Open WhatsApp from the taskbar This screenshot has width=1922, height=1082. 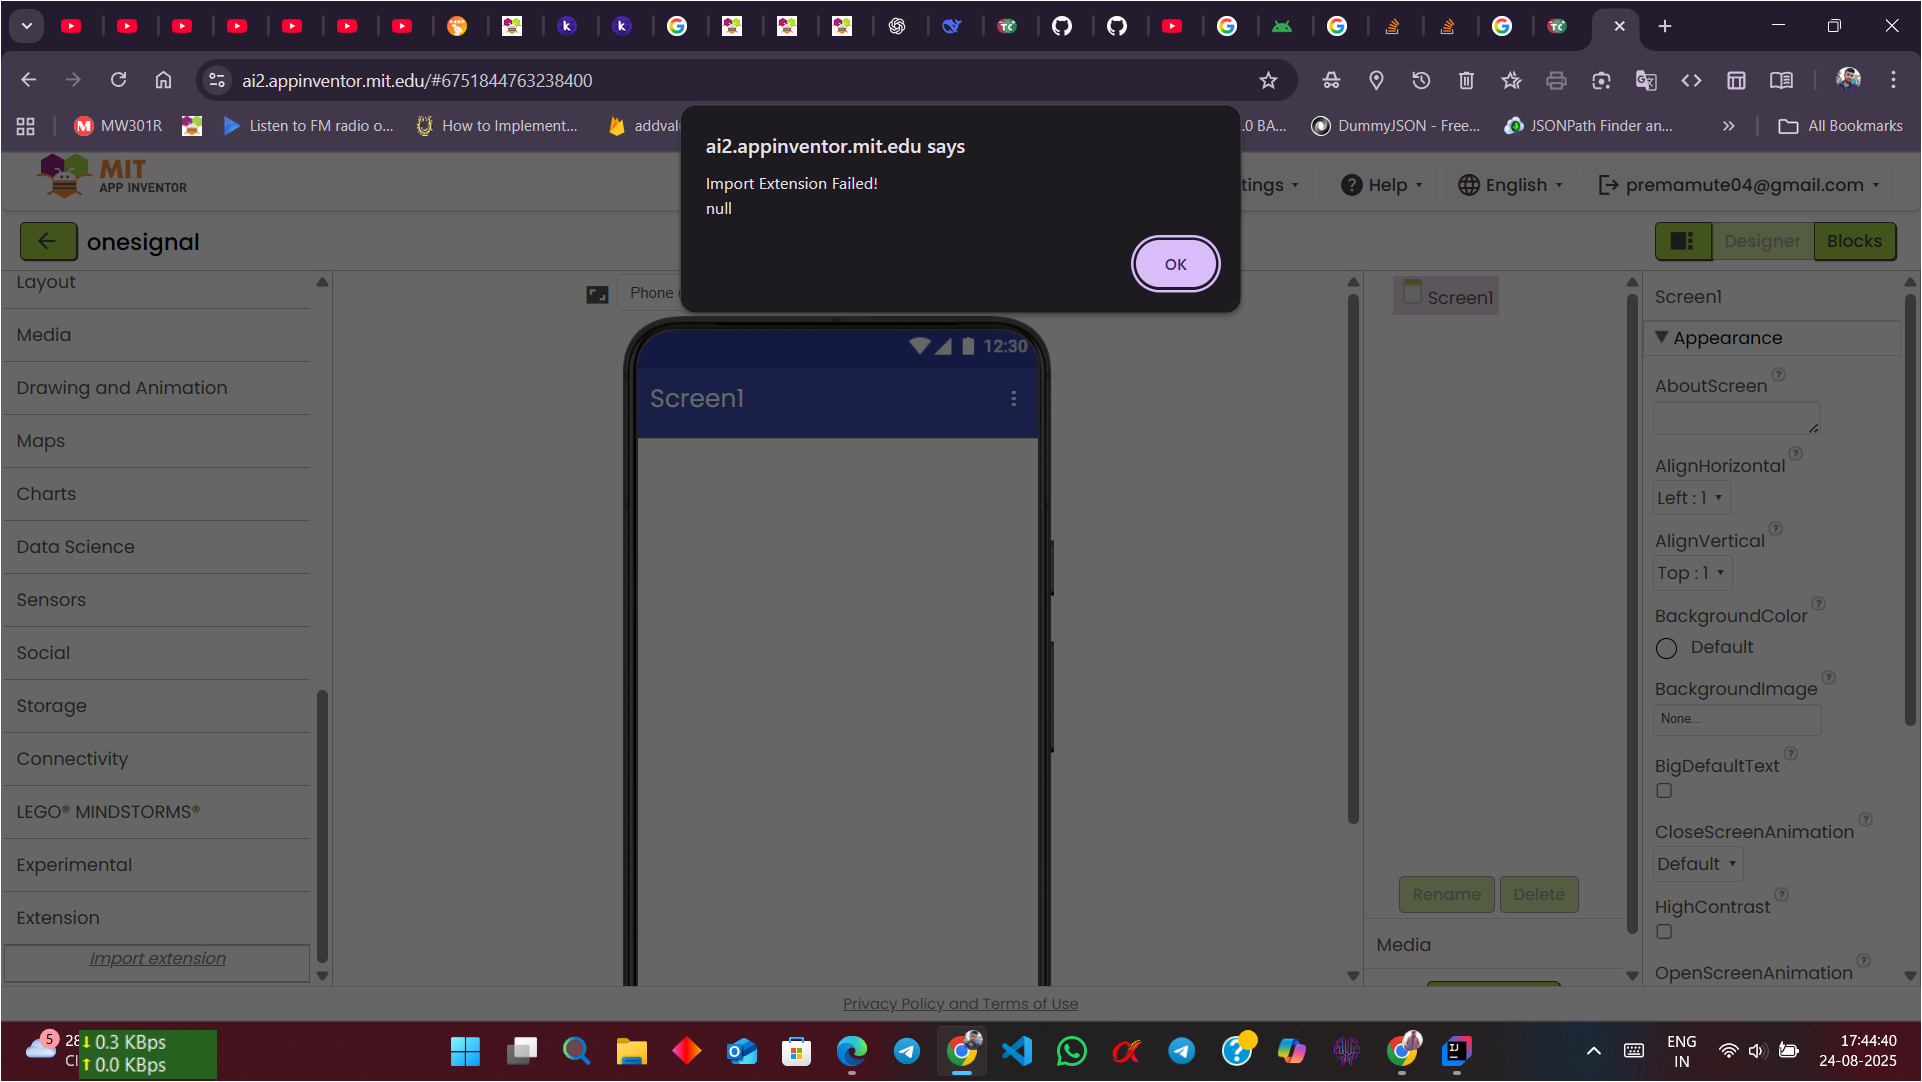[1071, 1051]
